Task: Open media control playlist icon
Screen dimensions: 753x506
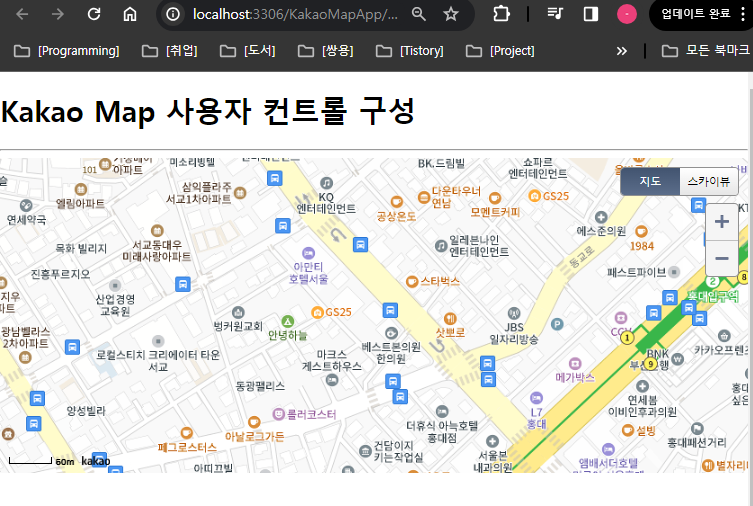Action: coord(555,13)
